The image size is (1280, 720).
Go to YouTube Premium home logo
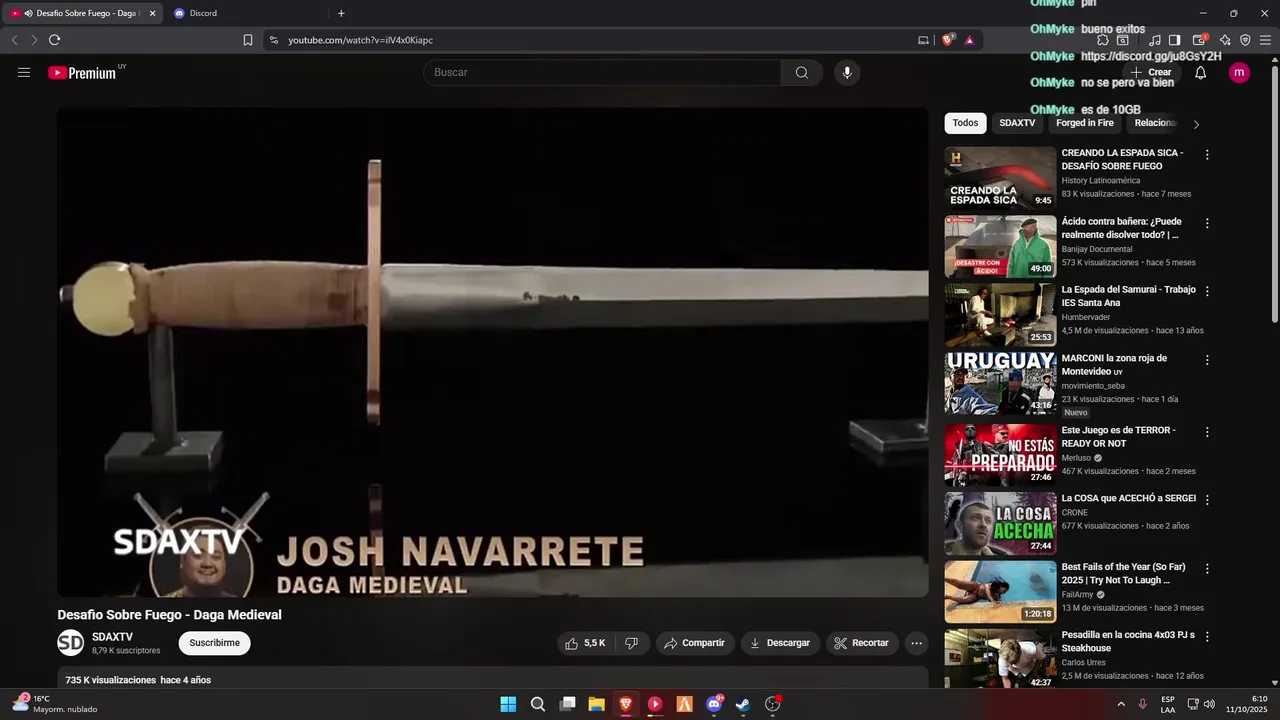coord(83,73)
